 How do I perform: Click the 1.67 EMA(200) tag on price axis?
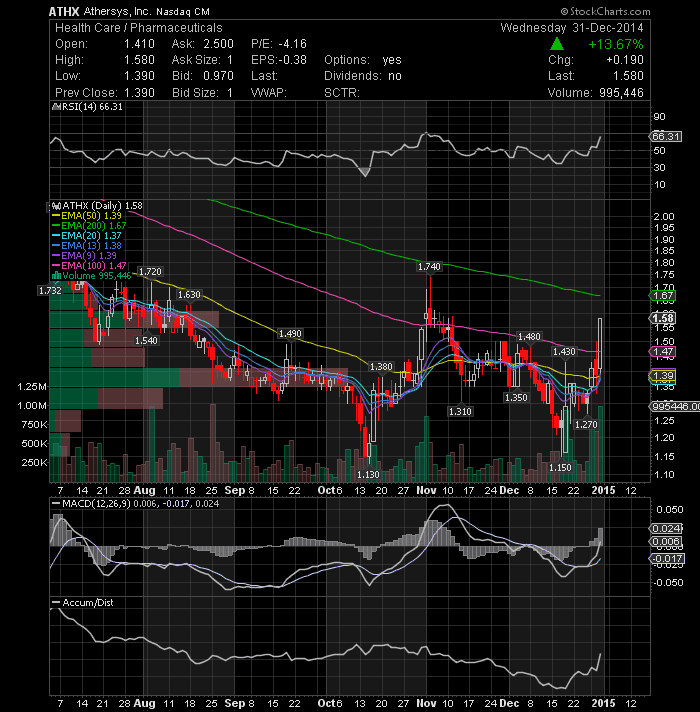(663, 296)
